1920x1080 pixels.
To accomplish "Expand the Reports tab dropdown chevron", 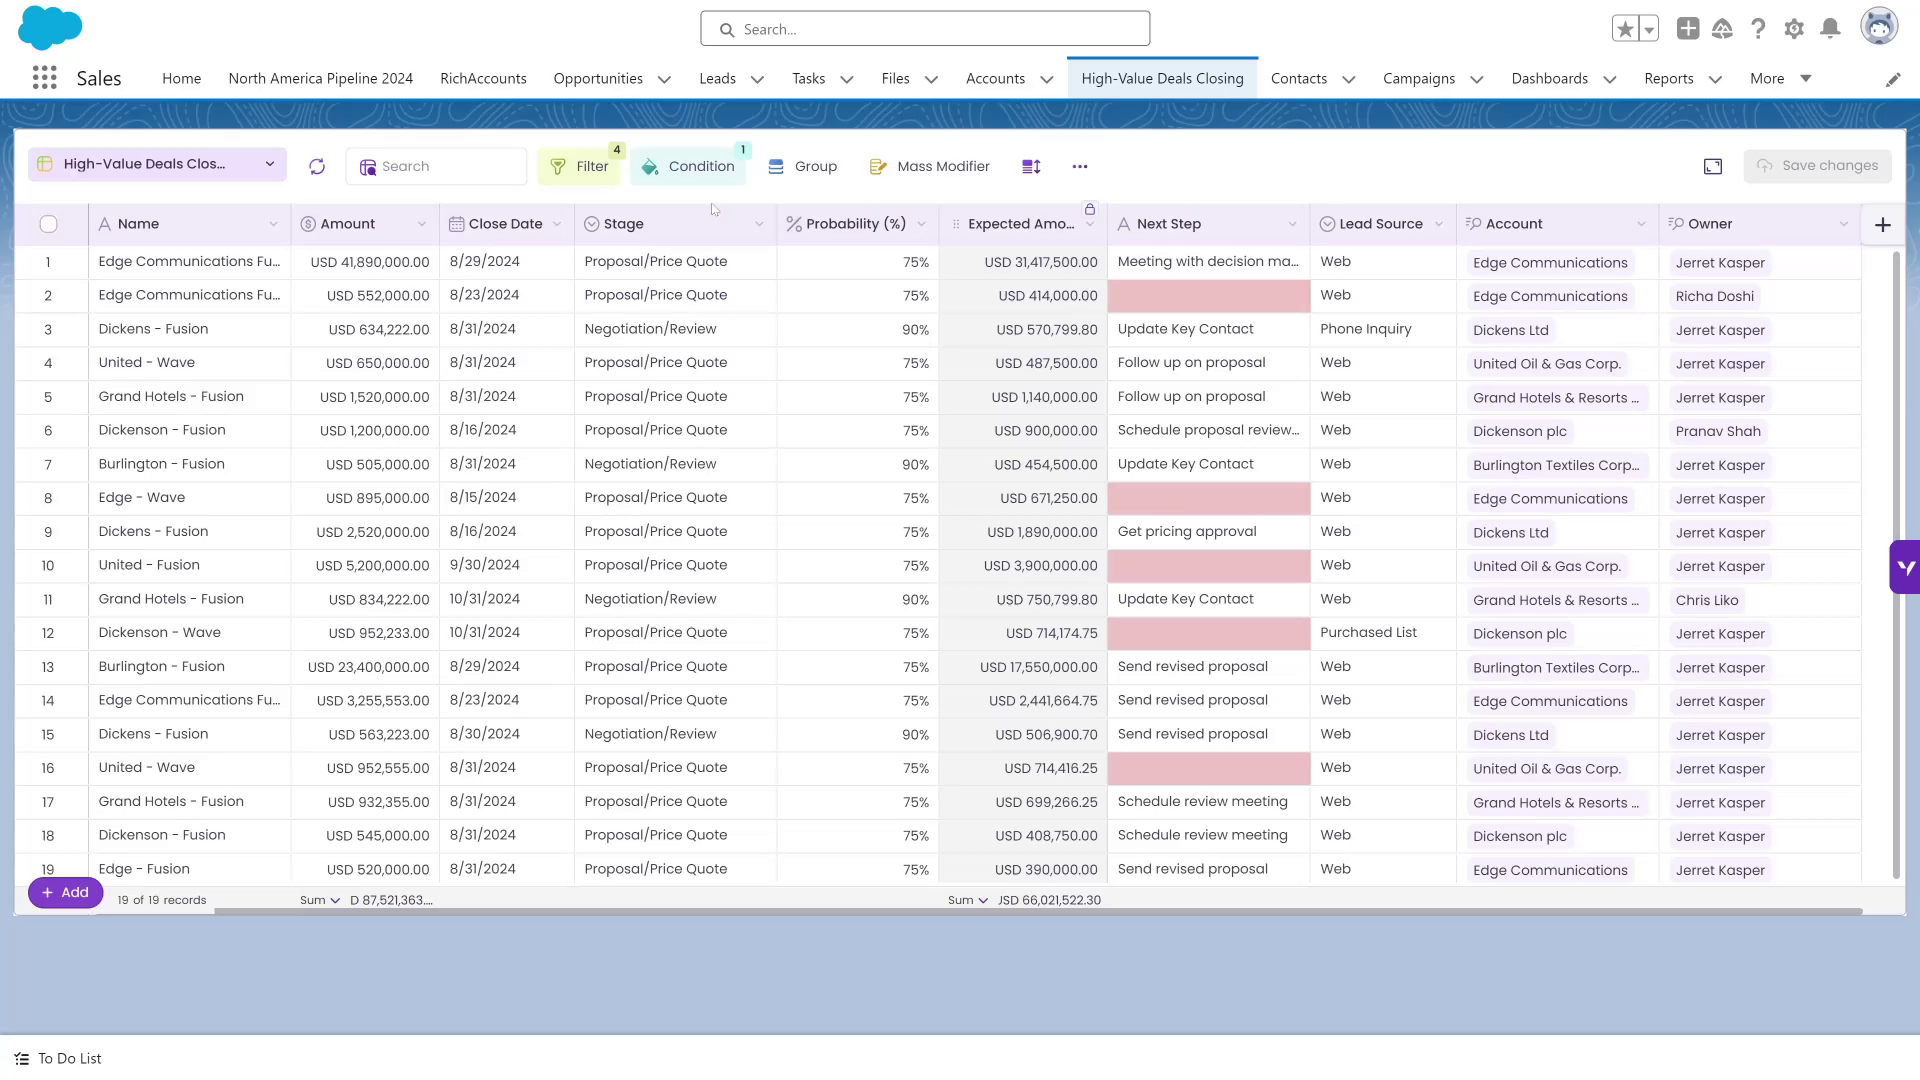I will coord(1715,79).
